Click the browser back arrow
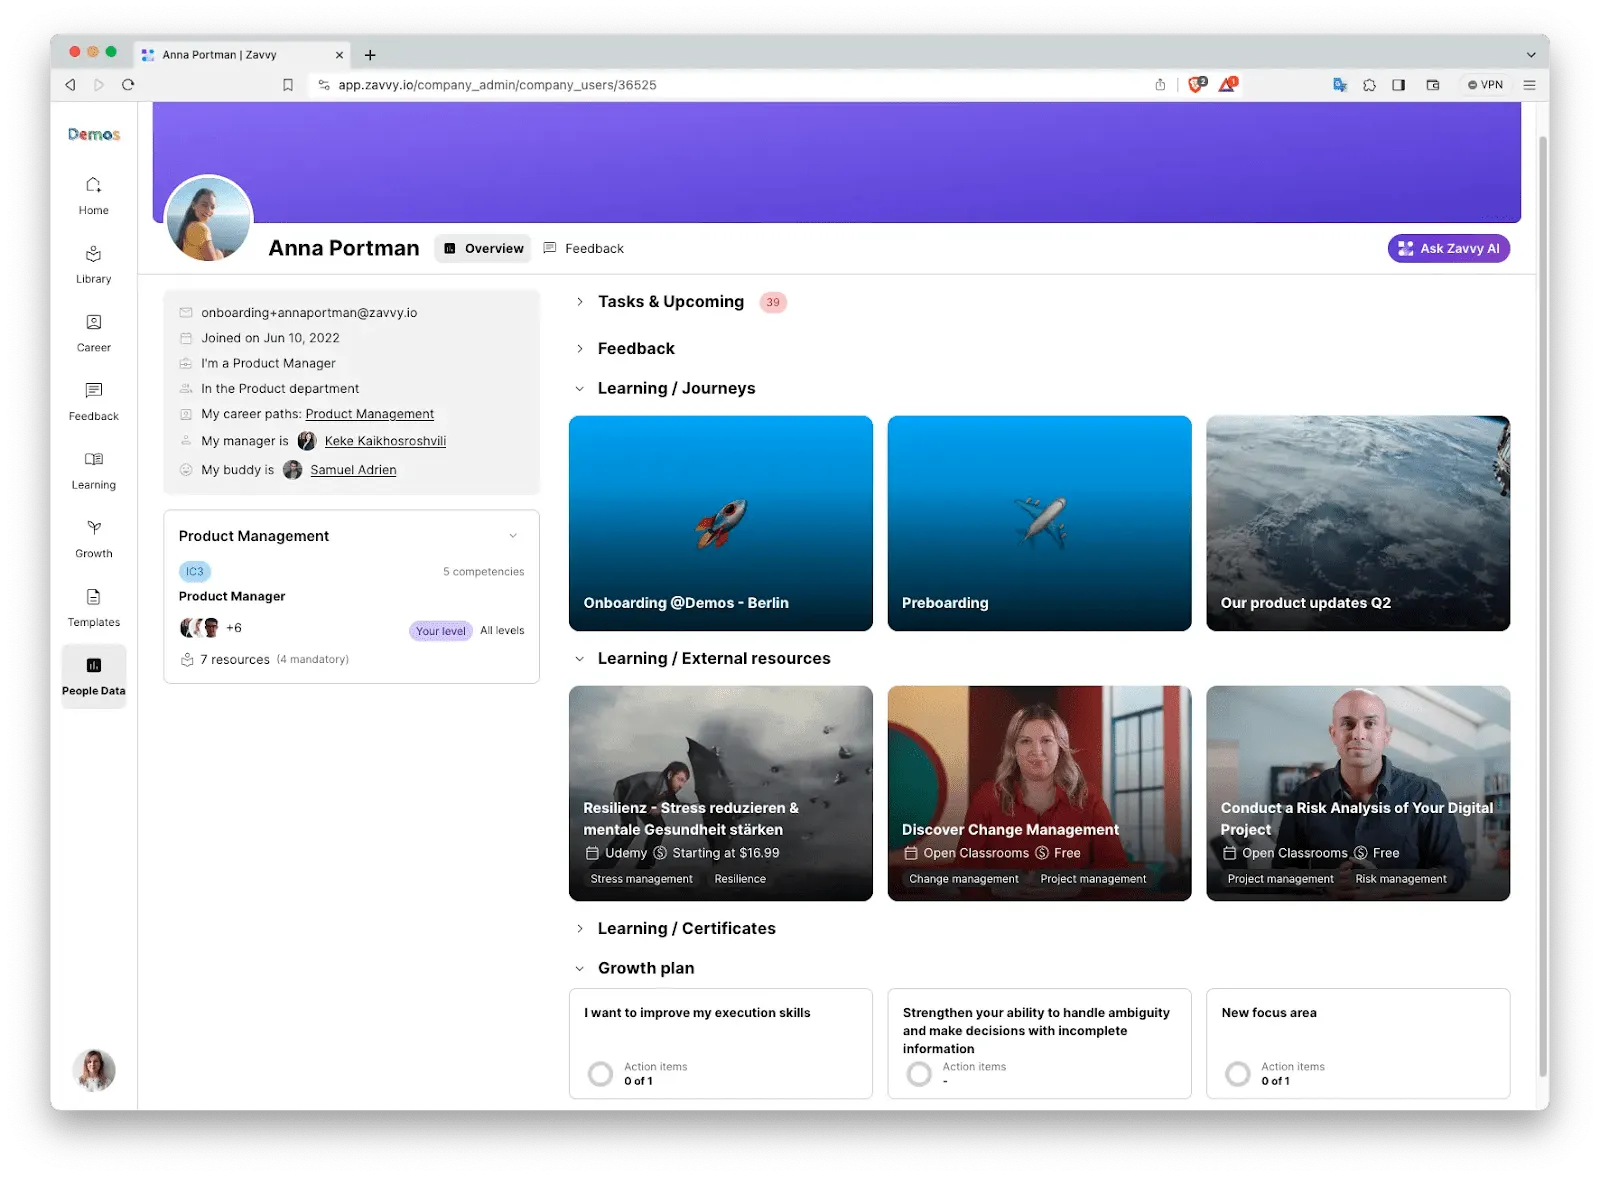This screenshot has width=1600, height=1177. [x=70, y=85]
